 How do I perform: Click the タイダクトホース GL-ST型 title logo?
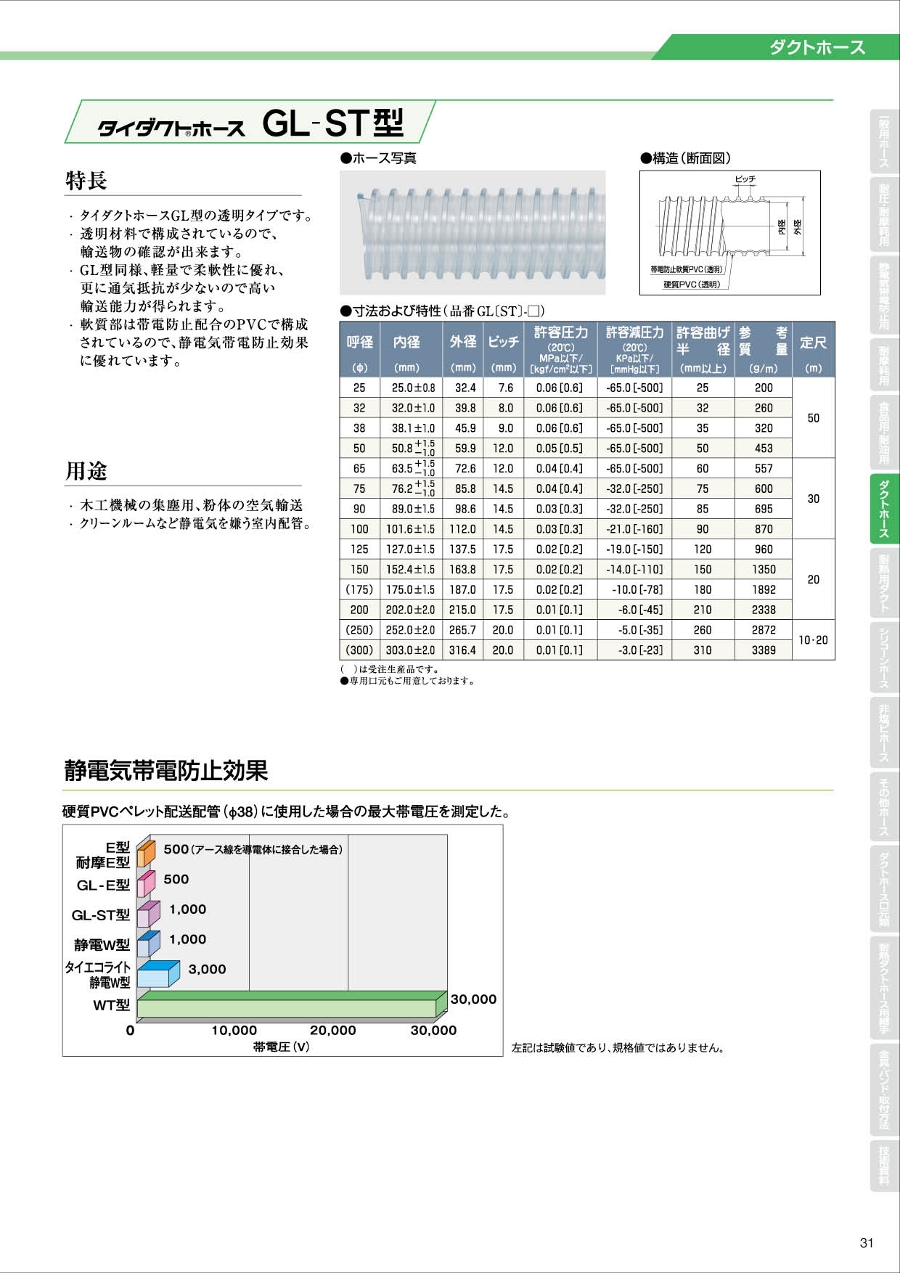pos(250,123)
